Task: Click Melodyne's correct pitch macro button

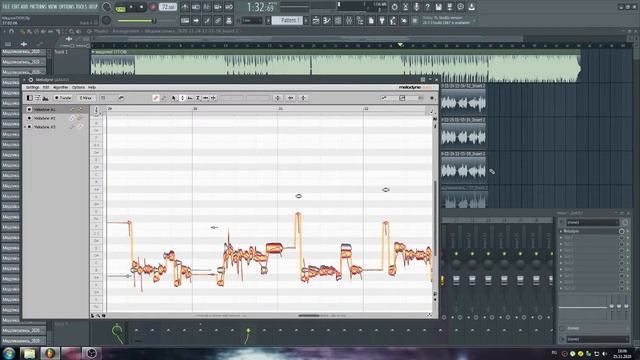Action: 278,98
